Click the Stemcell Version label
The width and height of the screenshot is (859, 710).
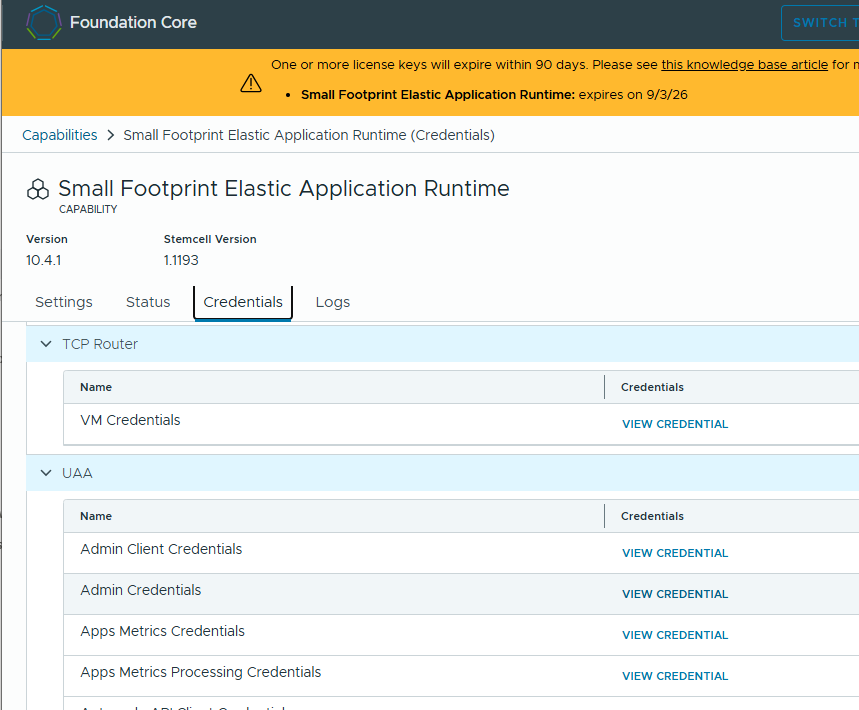(210, 239)
